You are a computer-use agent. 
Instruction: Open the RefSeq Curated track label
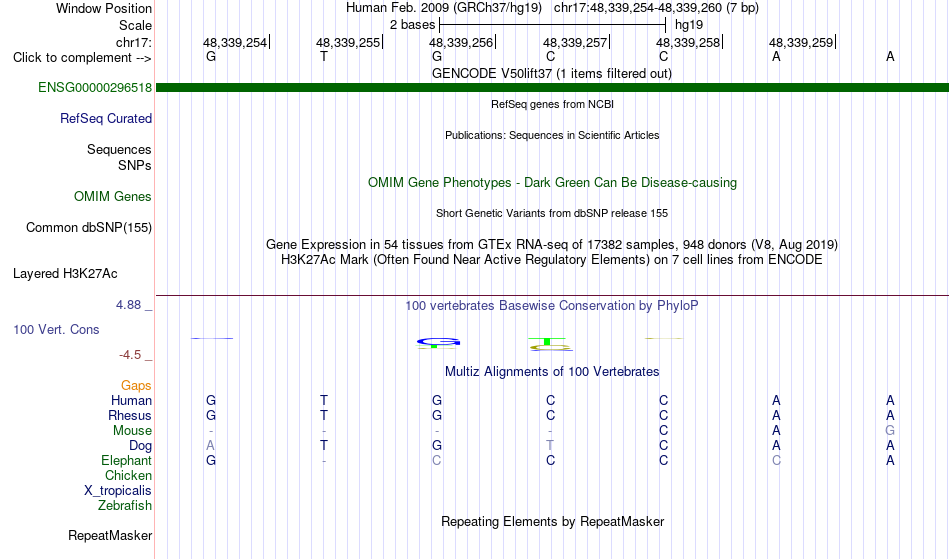[x=105, y=118]
